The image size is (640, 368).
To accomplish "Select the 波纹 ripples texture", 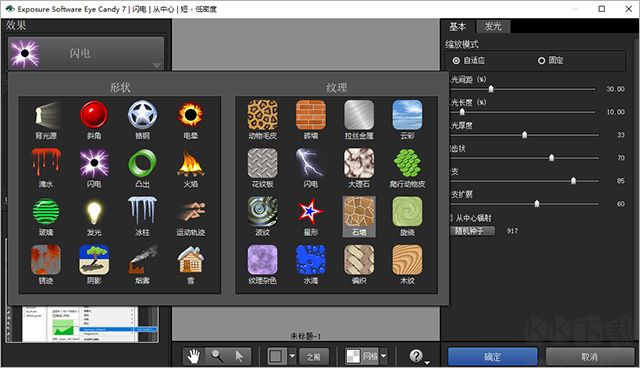I will 262,217.
